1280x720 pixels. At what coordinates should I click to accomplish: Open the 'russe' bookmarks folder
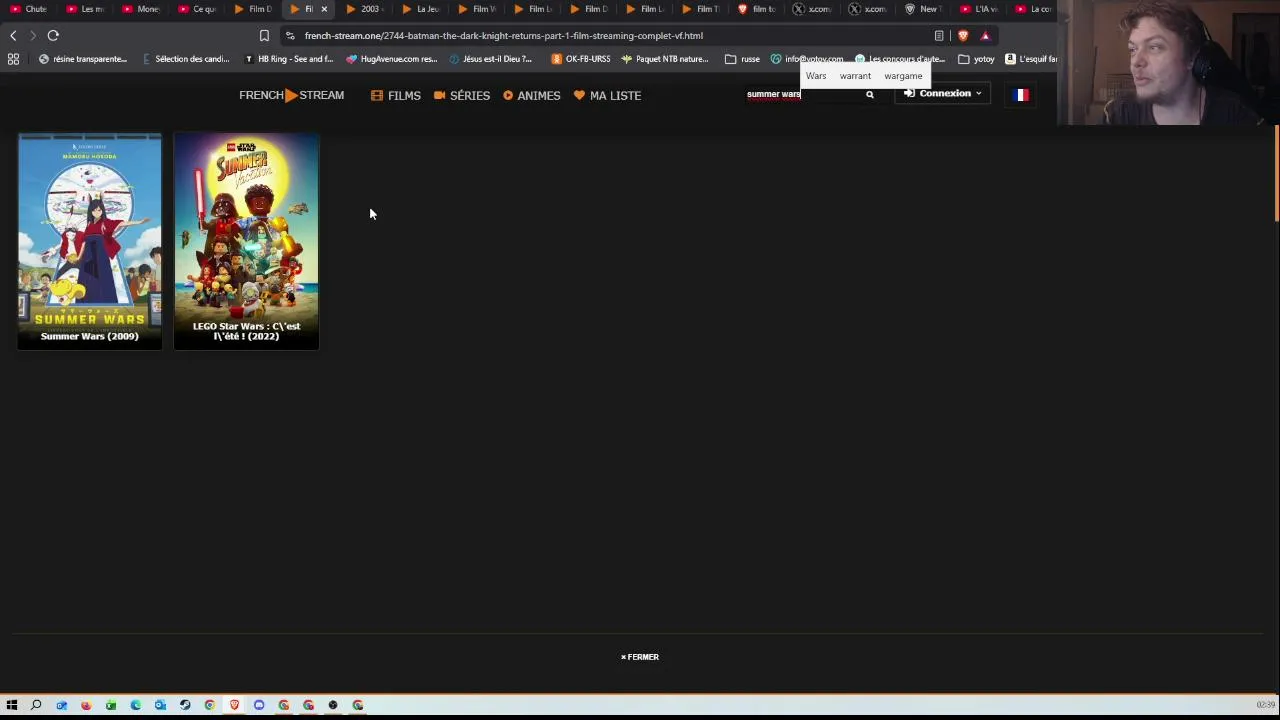742,59
